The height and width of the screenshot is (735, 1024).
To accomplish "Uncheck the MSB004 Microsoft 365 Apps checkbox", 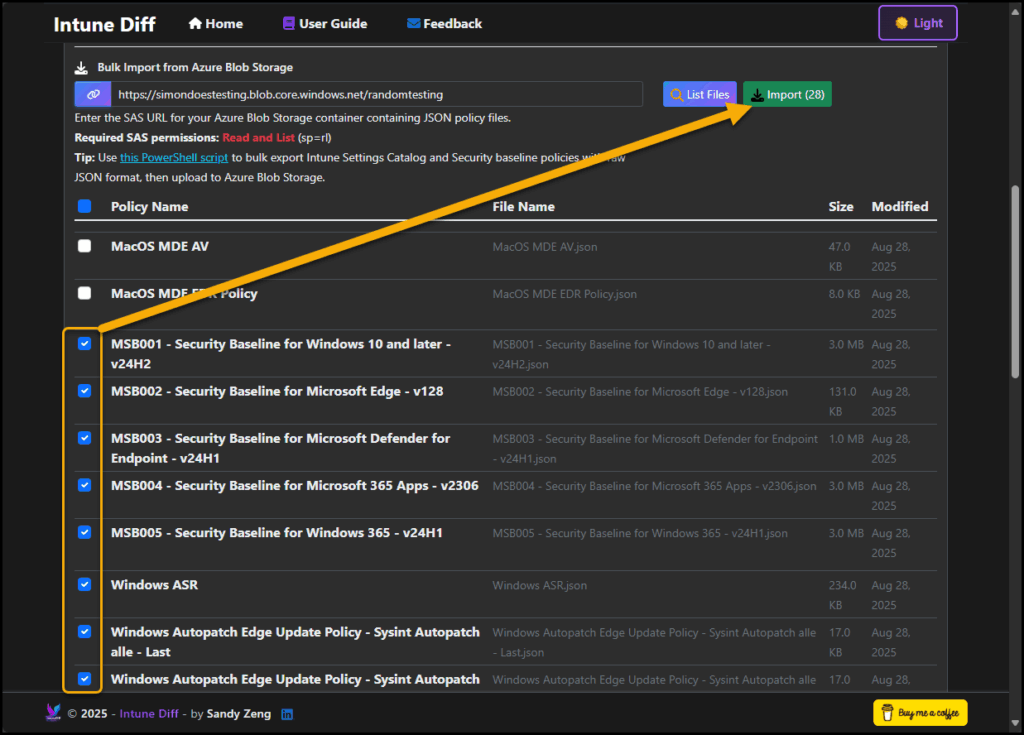I will 84,485.
